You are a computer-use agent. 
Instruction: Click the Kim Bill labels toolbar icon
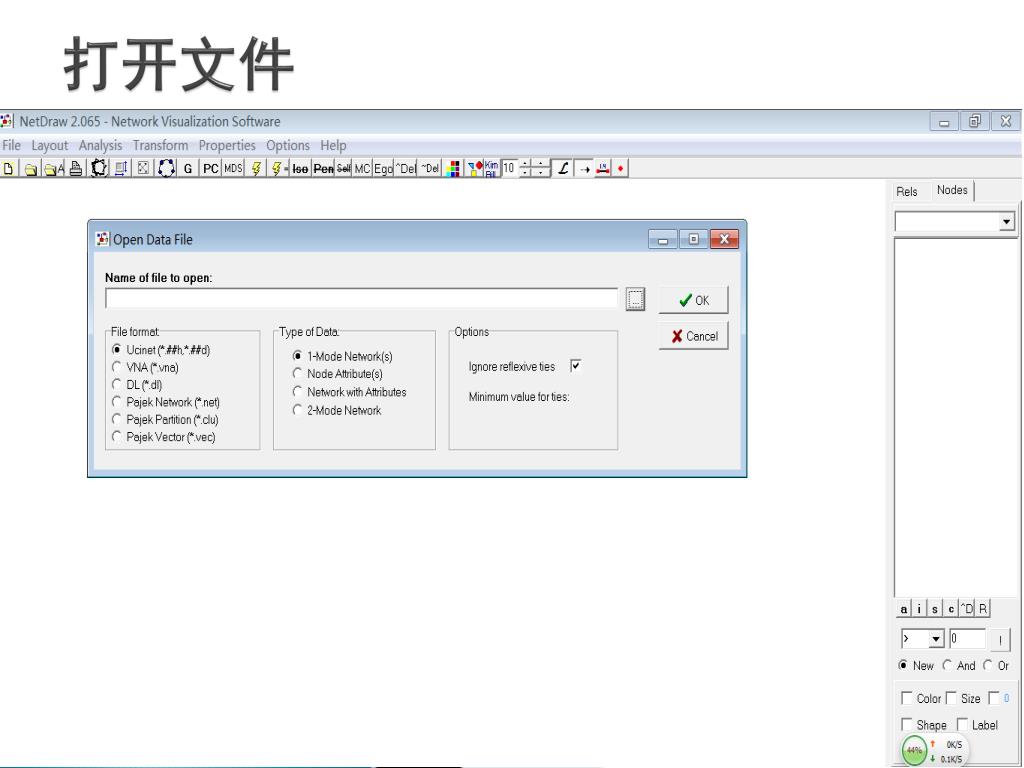tap(491, 168)
